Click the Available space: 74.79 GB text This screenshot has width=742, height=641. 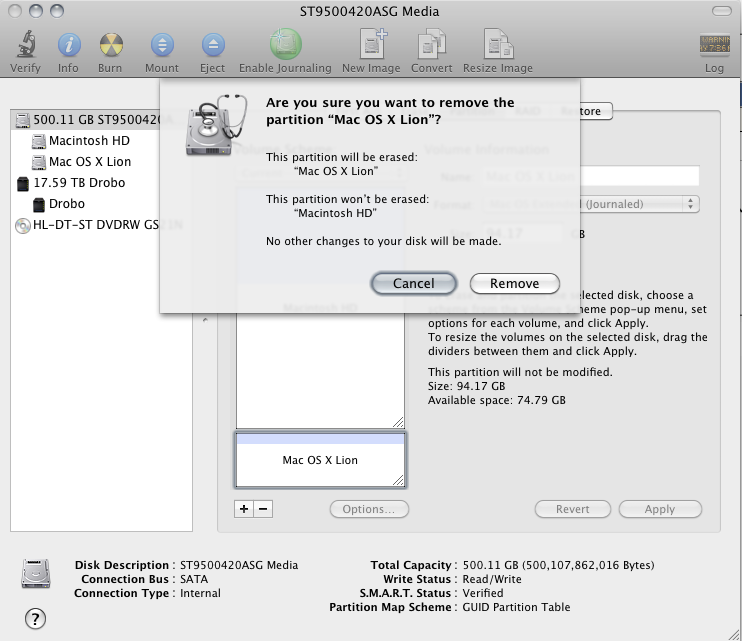click(x=496, y=400)
